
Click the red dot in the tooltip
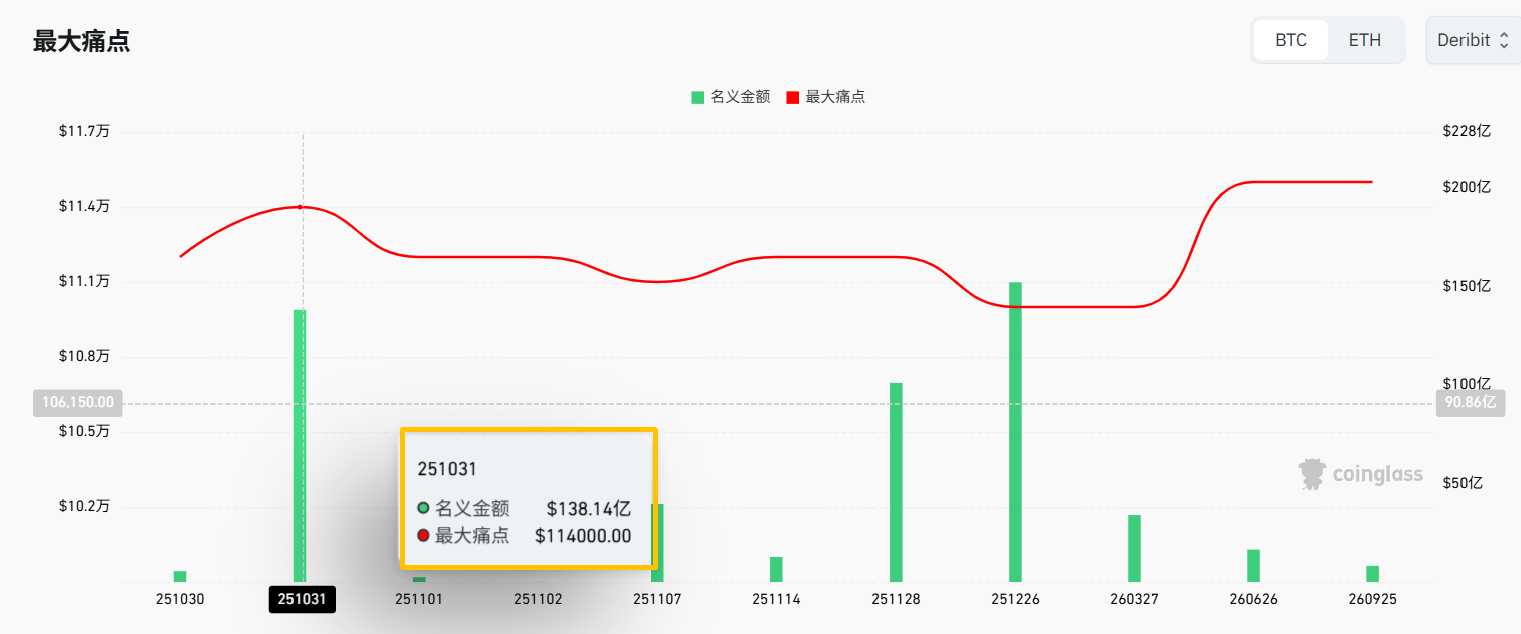click(x=423, y=536)
